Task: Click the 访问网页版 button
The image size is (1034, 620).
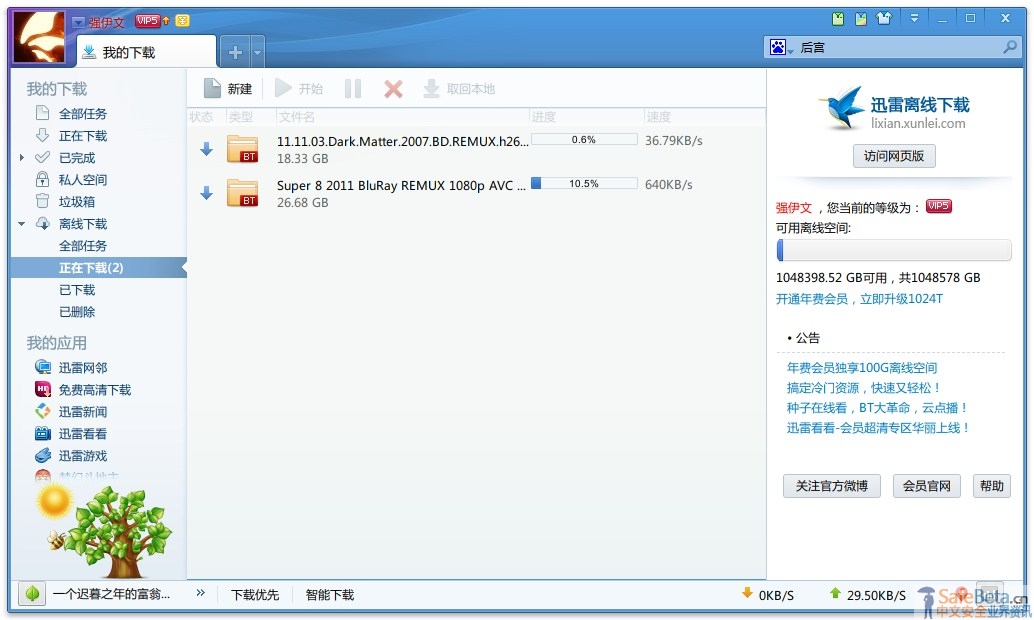Action: pos(893,155)
